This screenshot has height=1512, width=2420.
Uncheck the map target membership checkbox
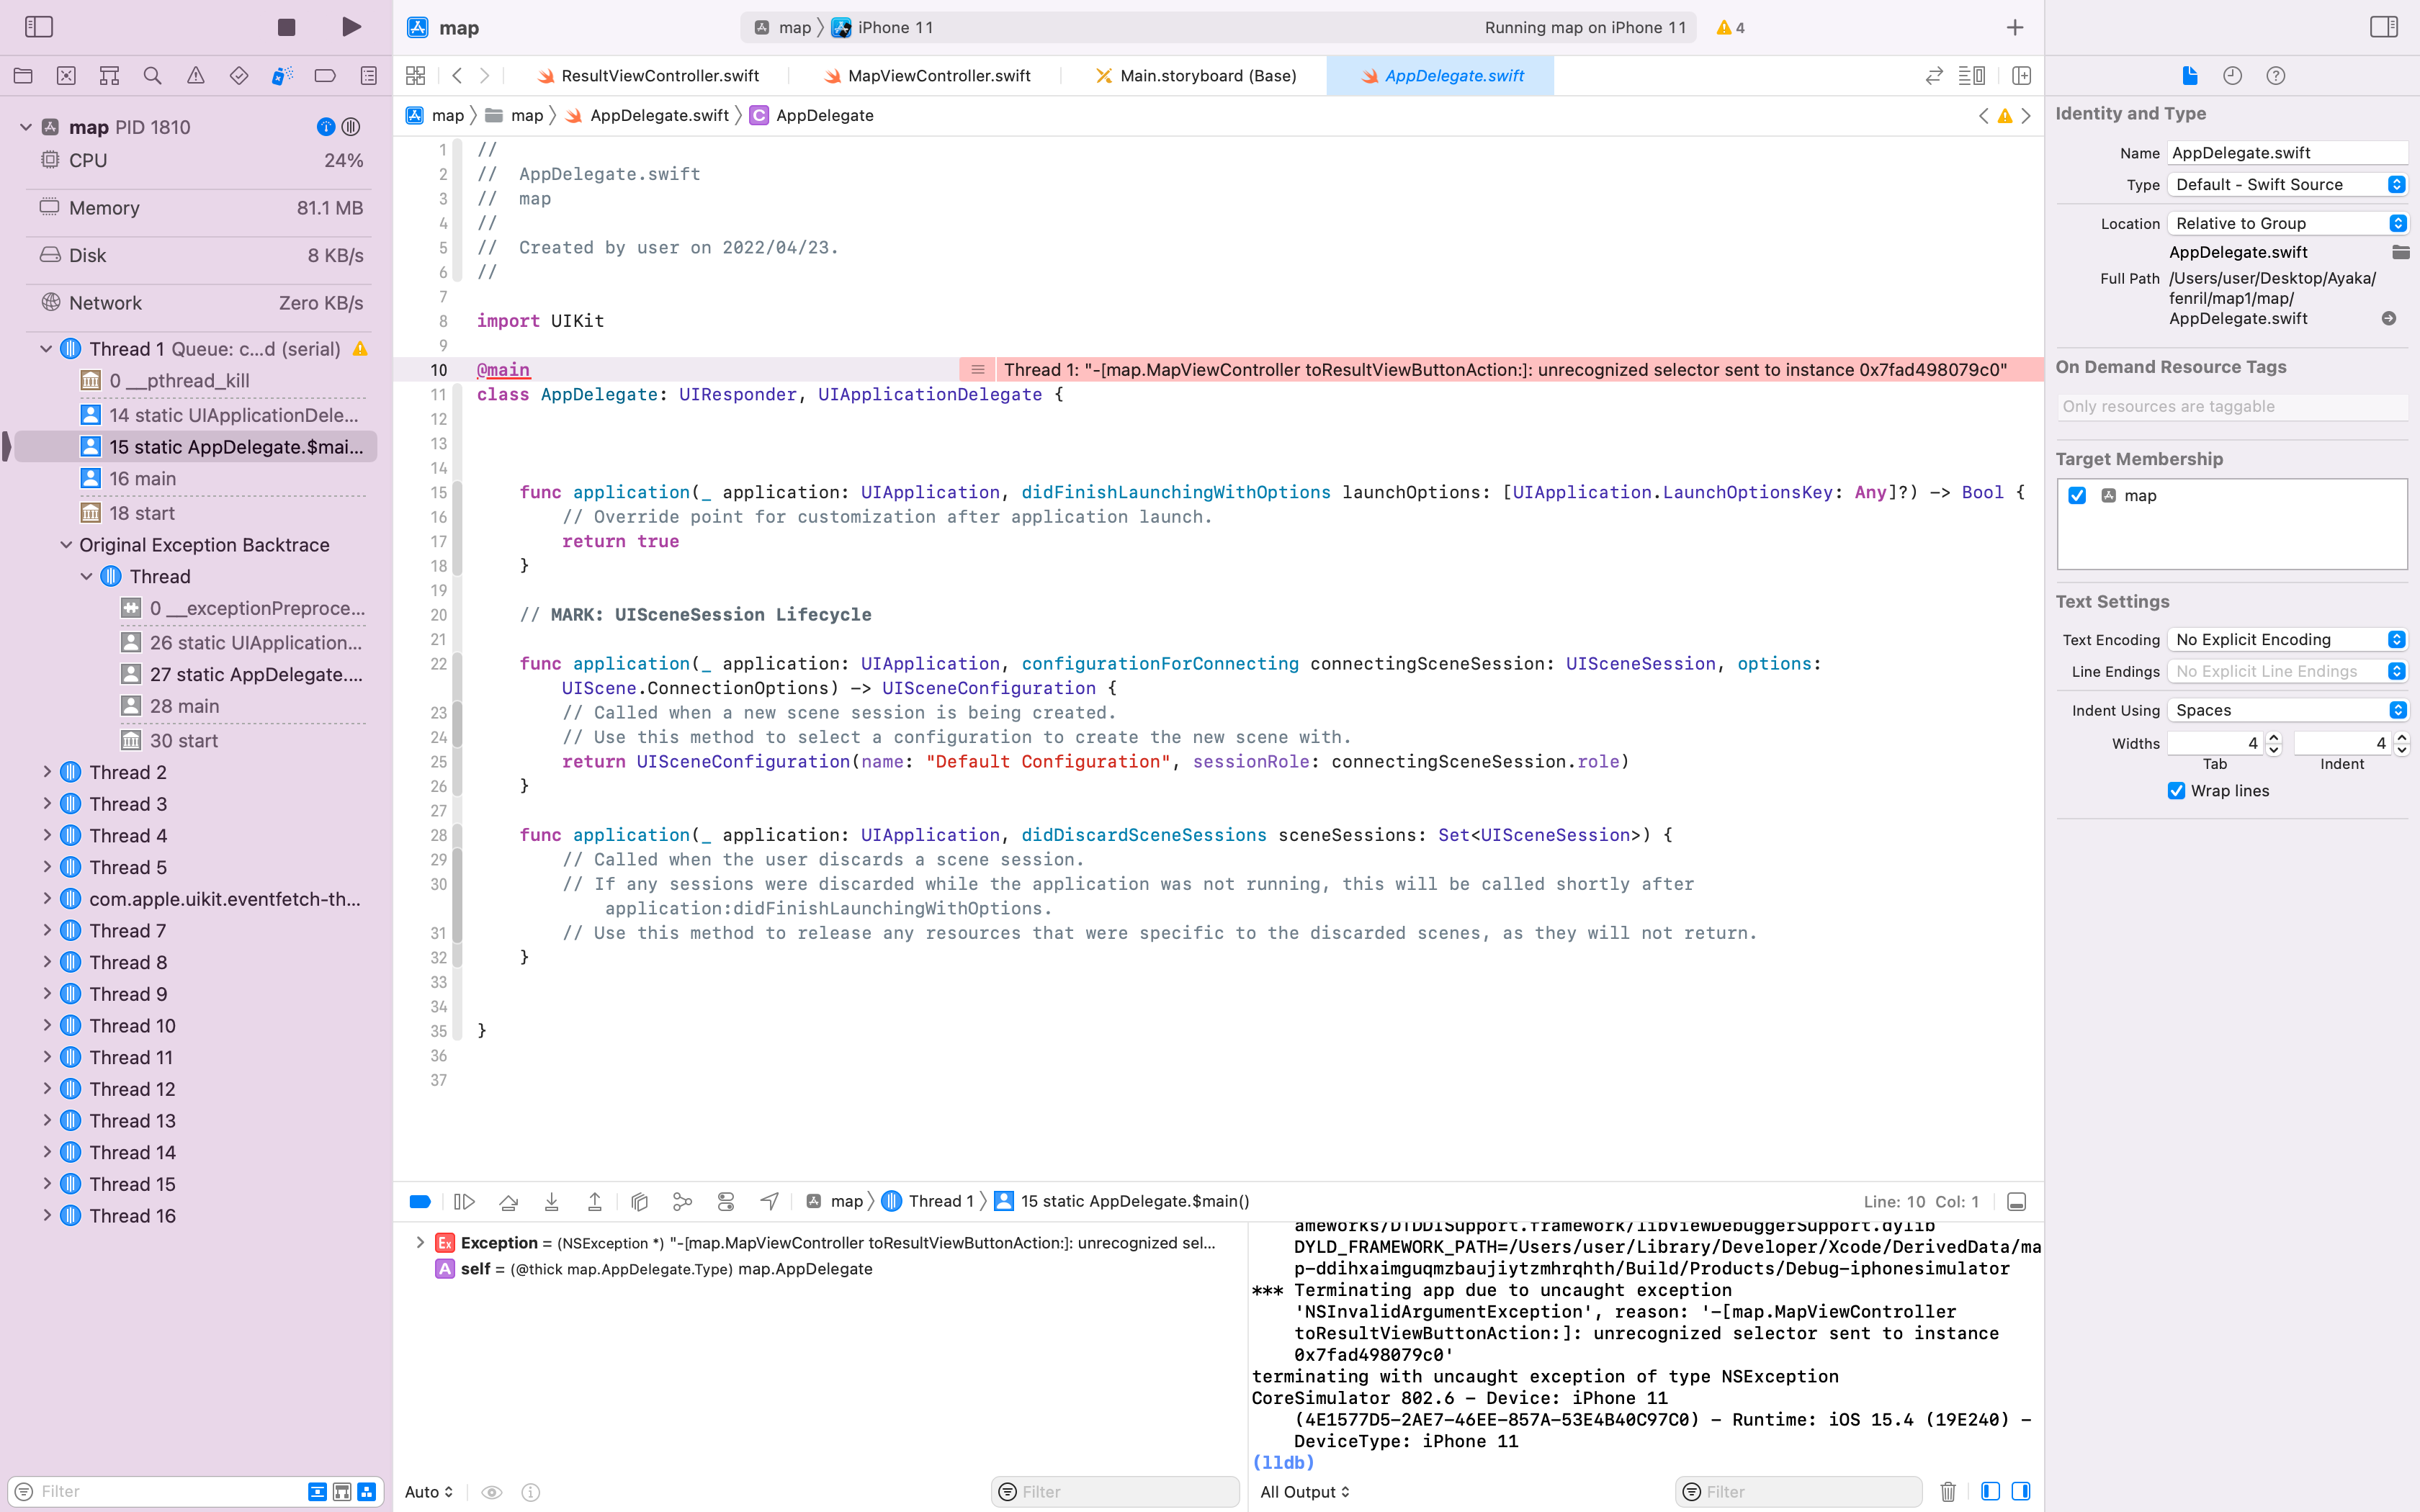(2077, 495)
